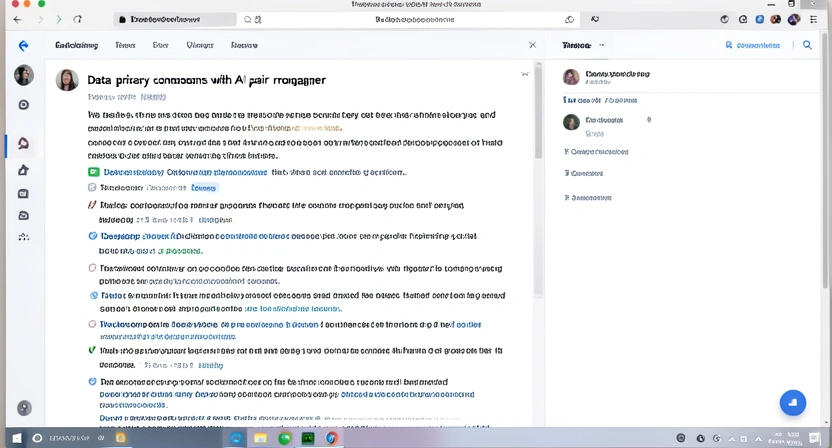Image resolution: width=832 pixels, height=448 pixels.
Task: Click the green checkmark list item
Action: point(92,350)
